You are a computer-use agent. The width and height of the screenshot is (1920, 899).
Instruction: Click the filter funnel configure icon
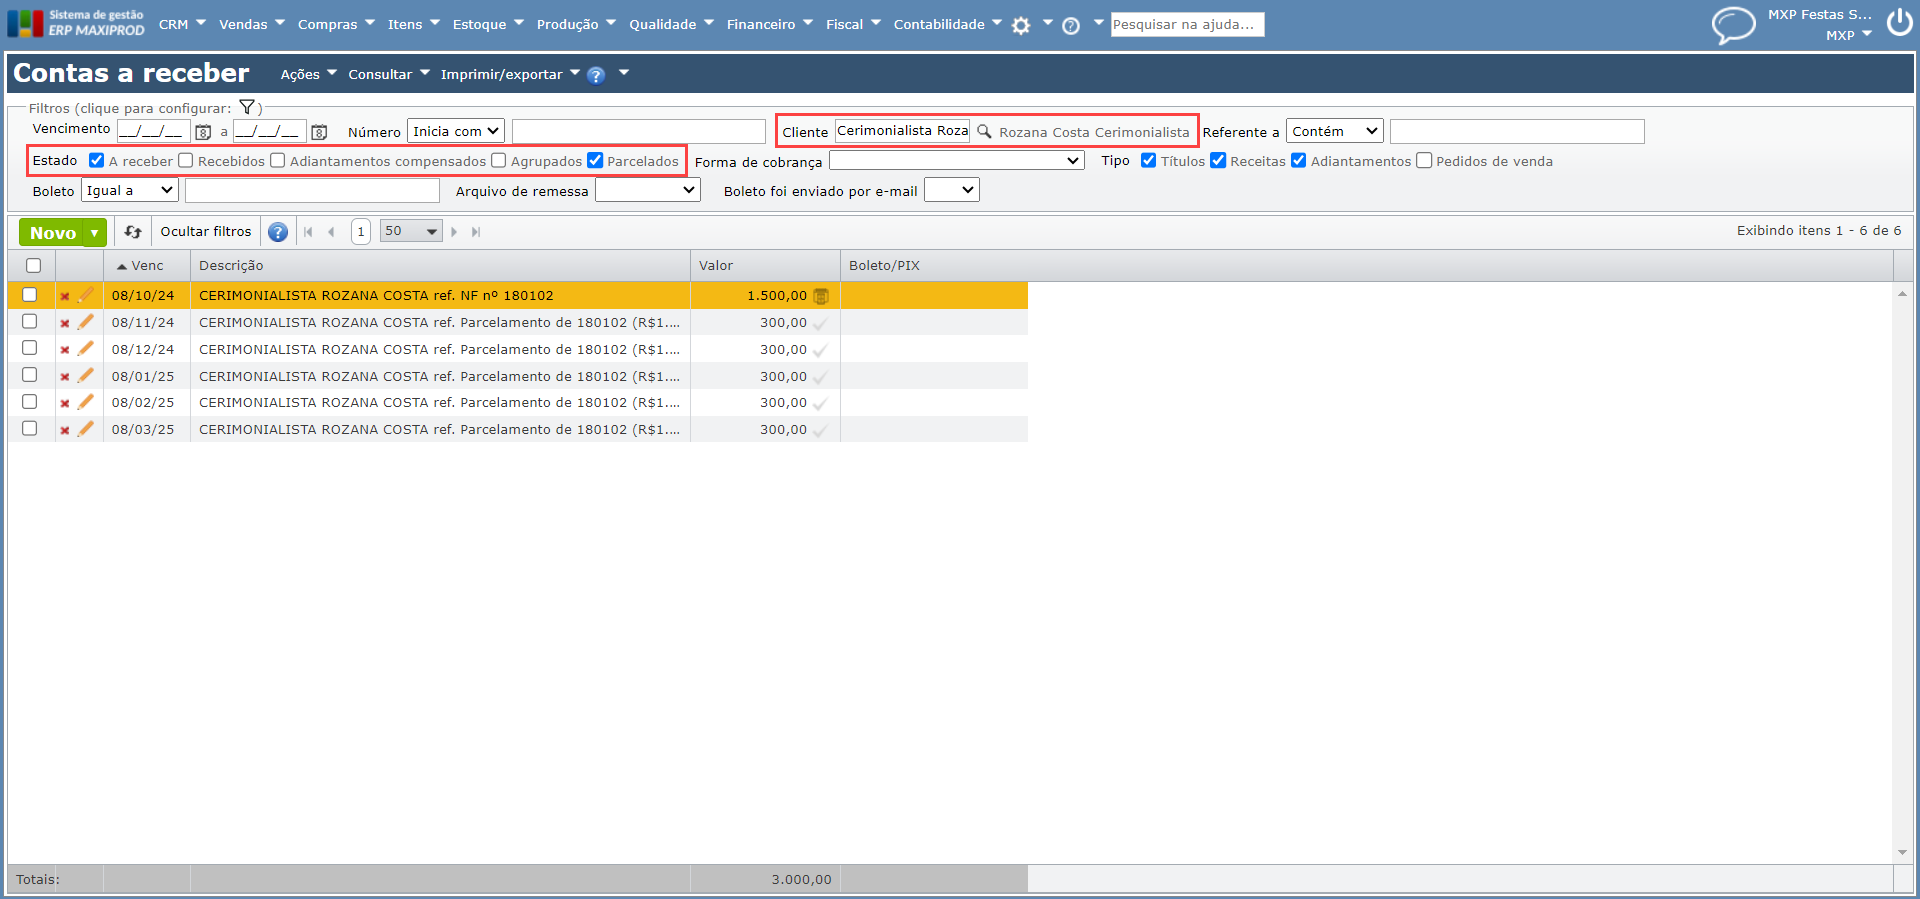tap(247, 107)
